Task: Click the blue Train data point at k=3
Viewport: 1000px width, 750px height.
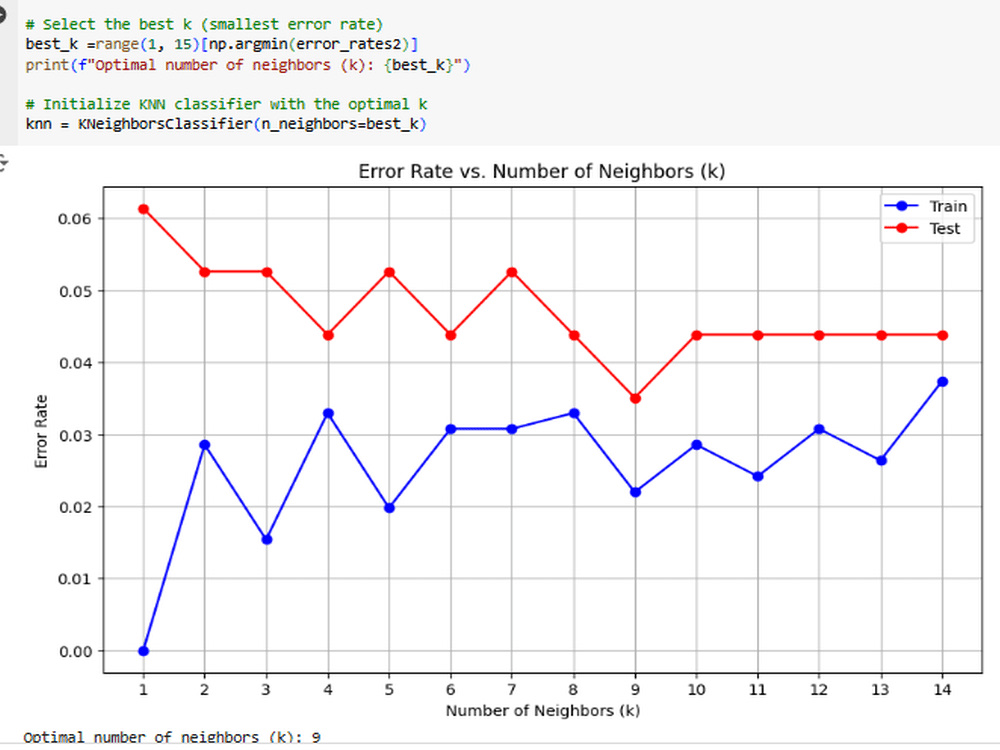Action: coord(267,540)
